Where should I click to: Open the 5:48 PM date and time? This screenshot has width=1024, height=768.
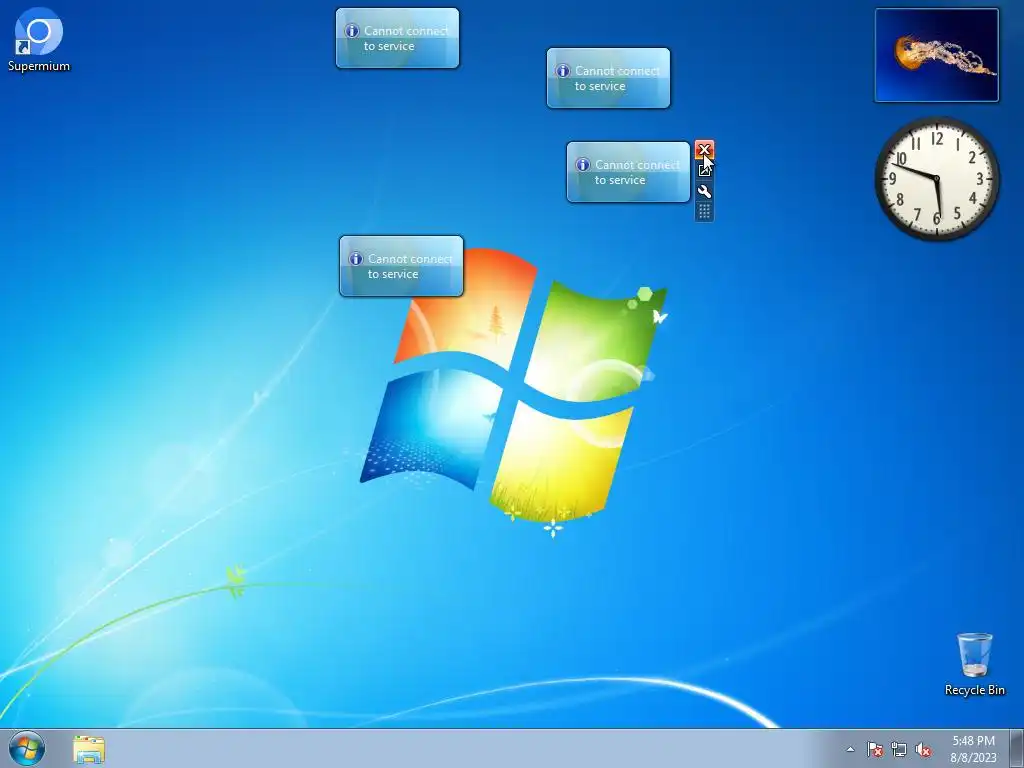(973, 749)
